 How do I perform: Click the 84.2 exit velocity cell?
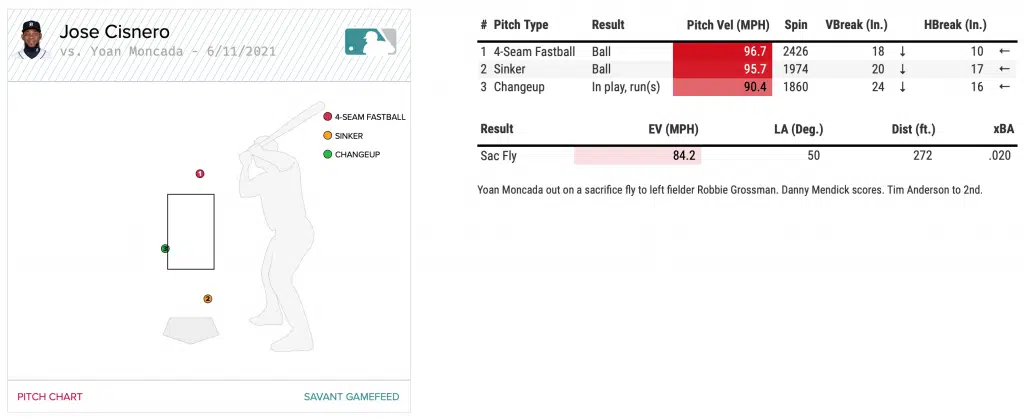(685, 156)
